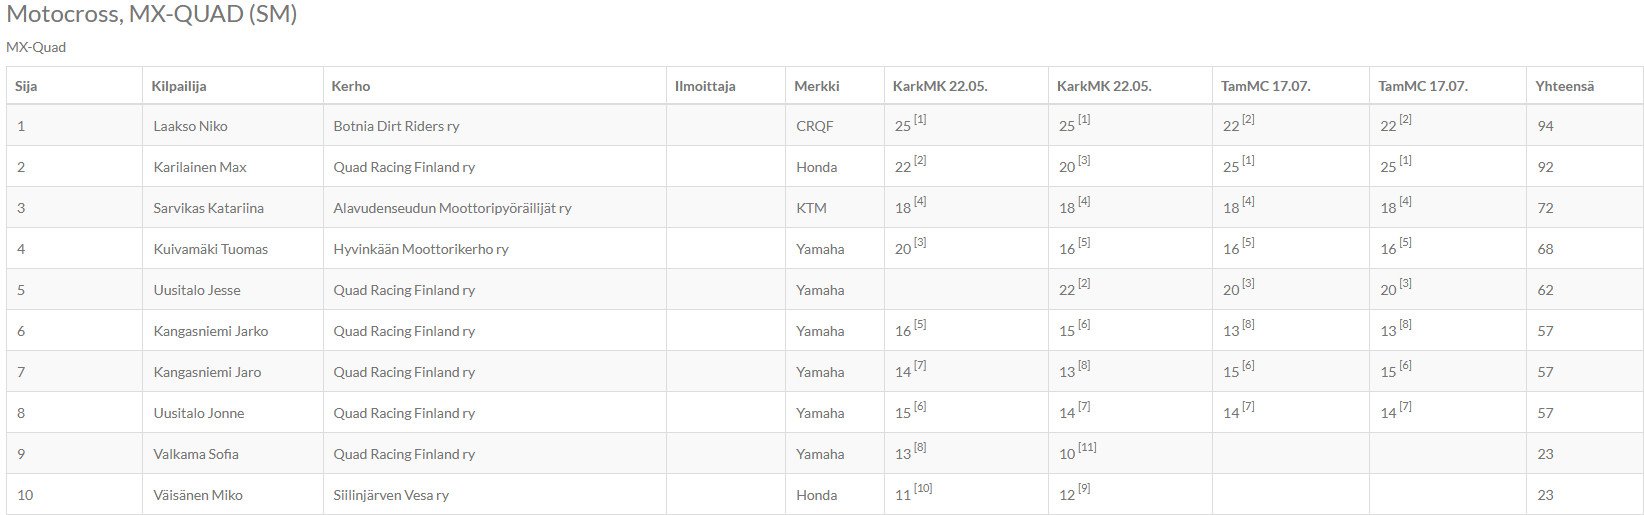Click the first KarkMK 22.05. column header
The image size is (1644, 515).
[x=940, y=86]
